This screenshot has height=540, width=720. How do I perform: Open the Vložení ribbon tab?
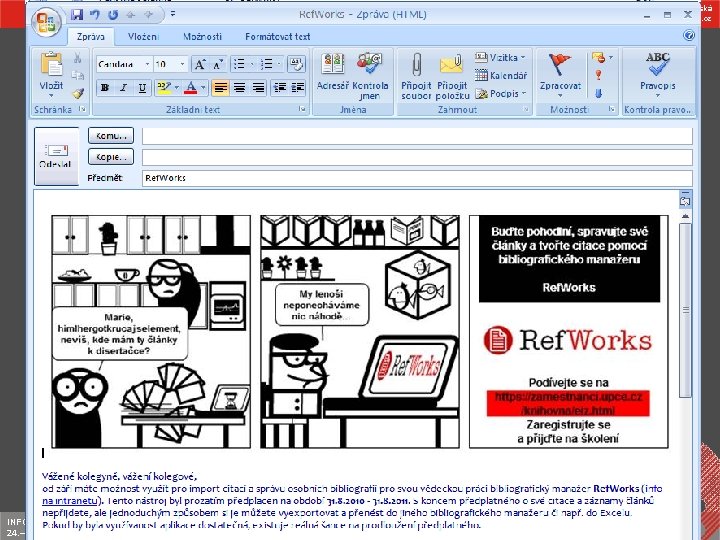click(x=143, y=37)
